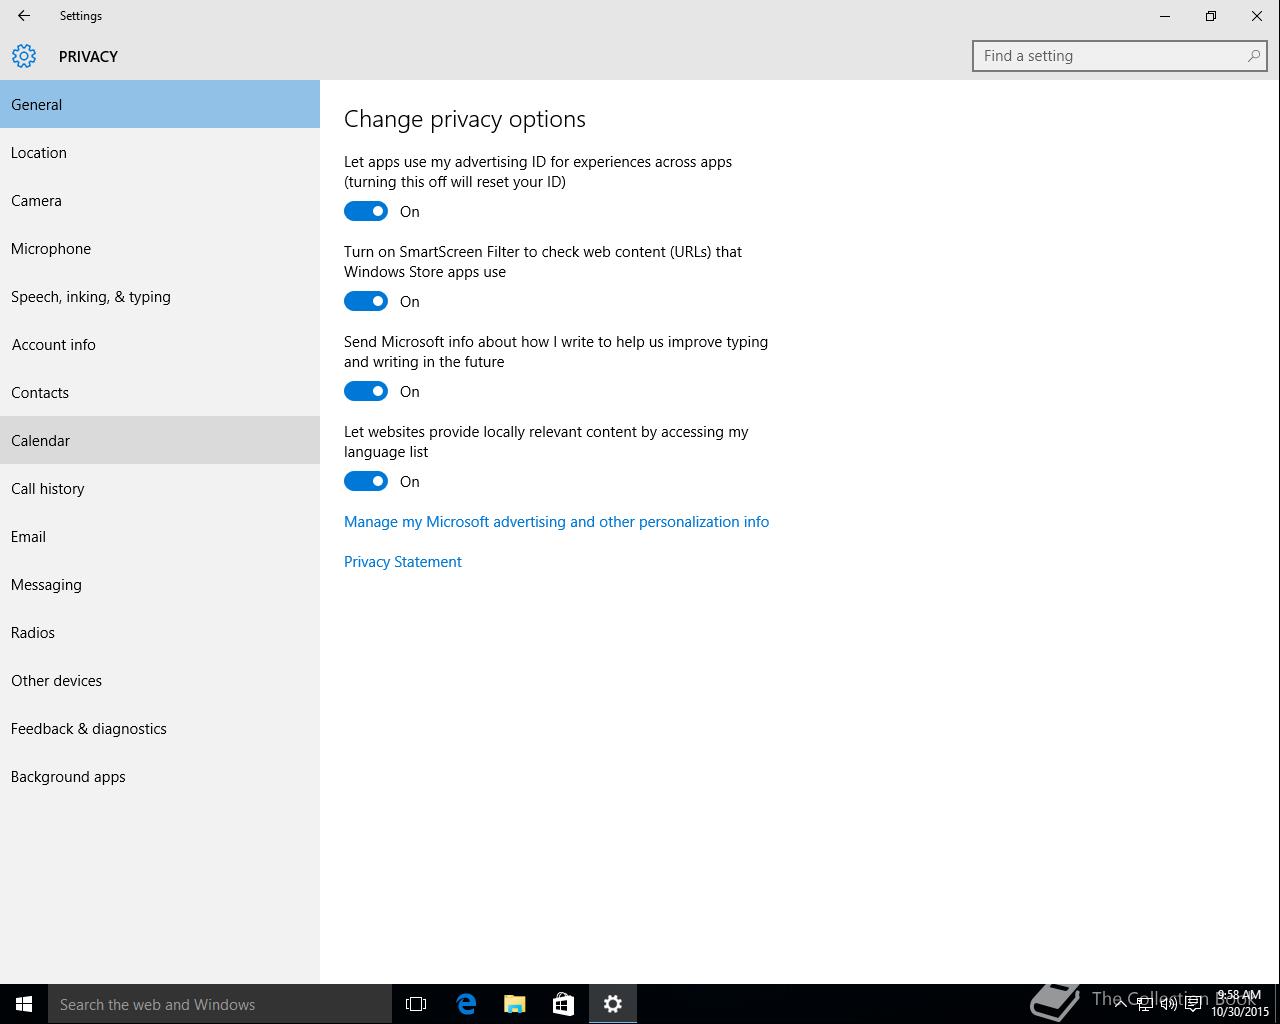The image size is (1280, 1024).
Task: Launch Microsoft Edge from the taskbar
Action: pyautogui.click(x=466, y=1004)
